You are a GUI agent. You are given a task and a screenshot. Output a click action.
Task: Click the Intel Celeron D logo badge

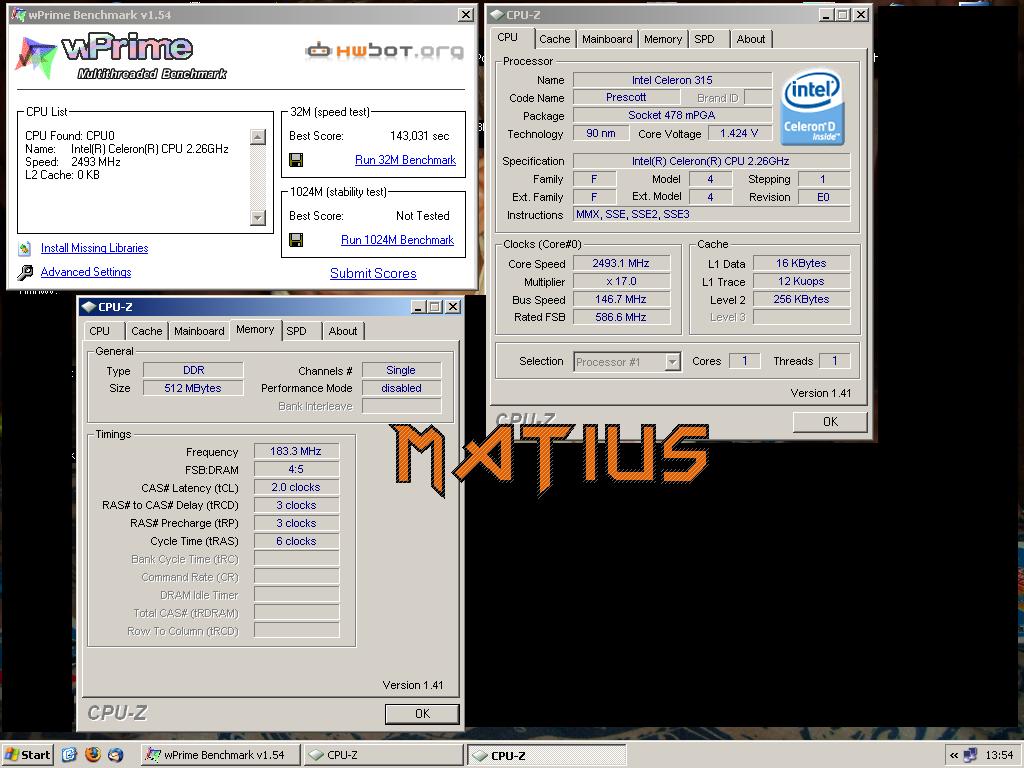click(812, 108)
